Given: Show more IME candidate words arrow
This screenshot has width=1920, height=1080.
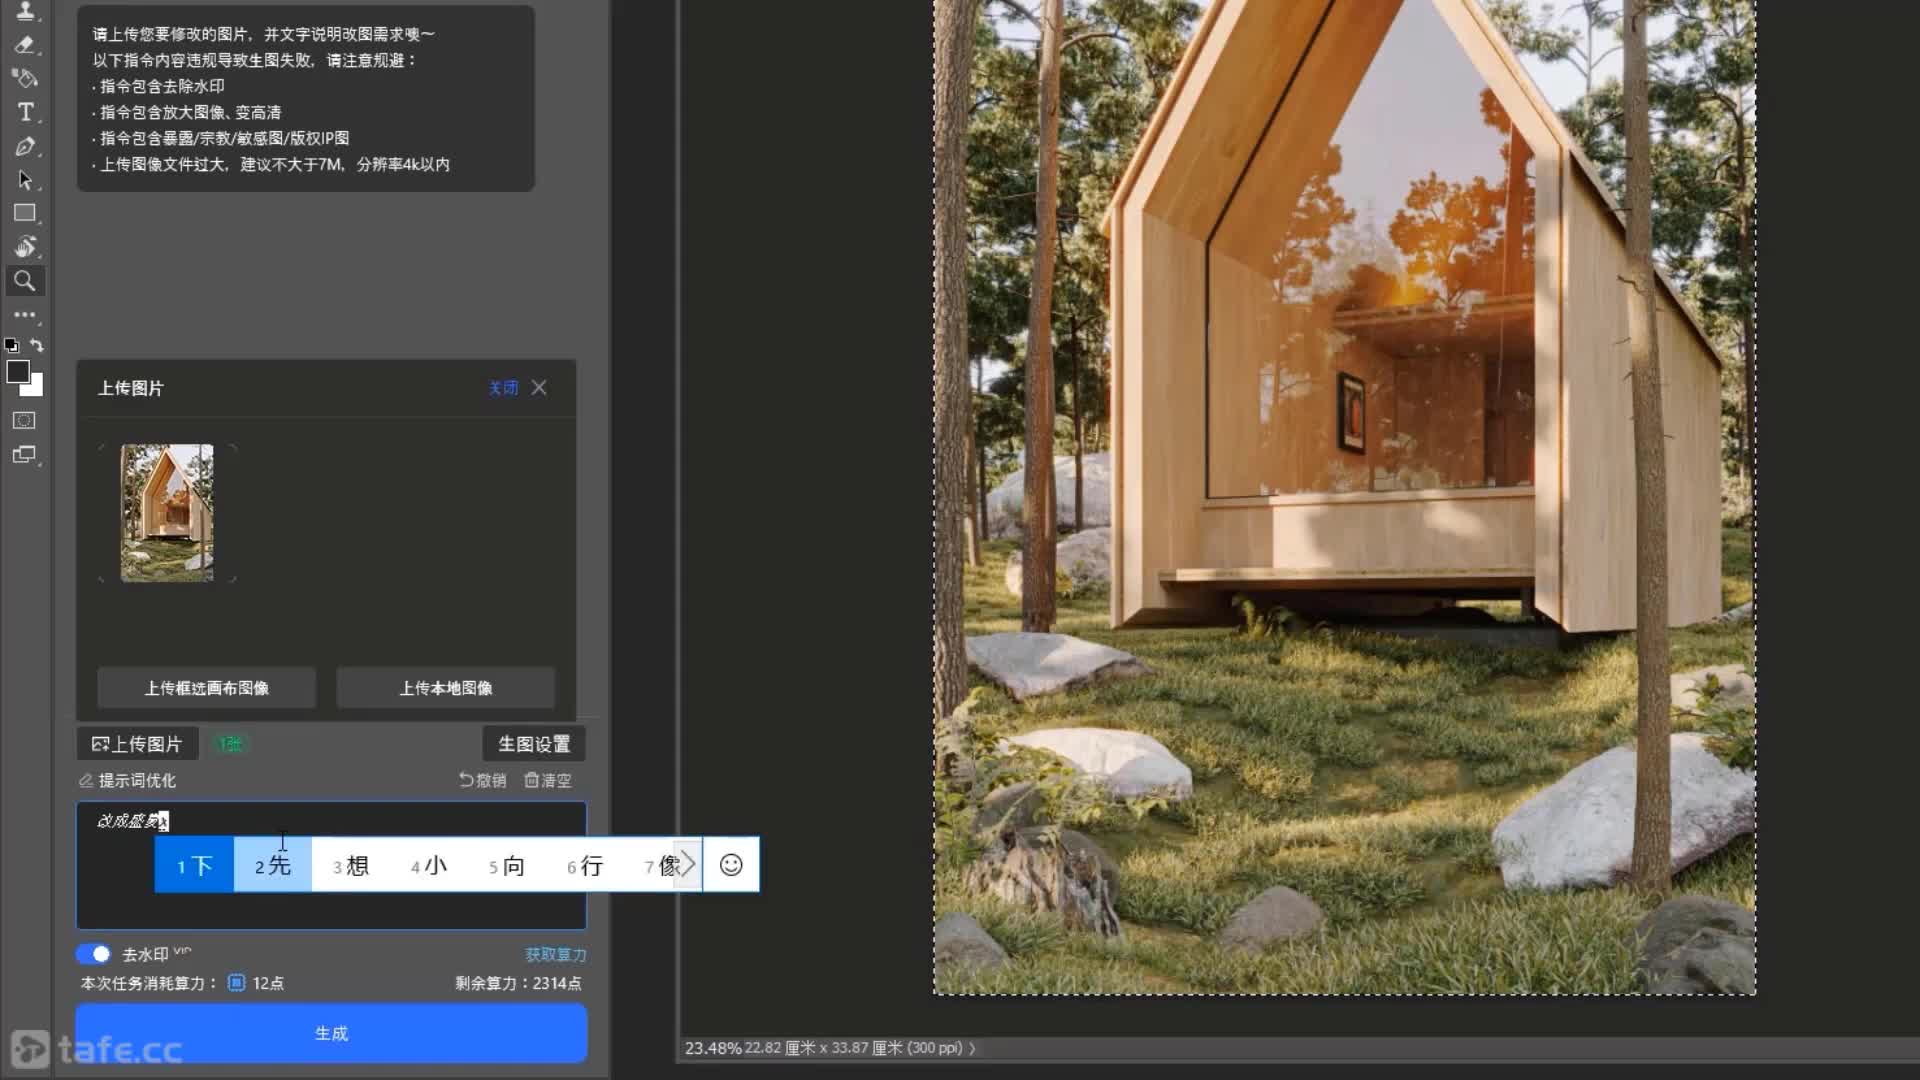Looking at the screenshot, I should coord(688,864).
